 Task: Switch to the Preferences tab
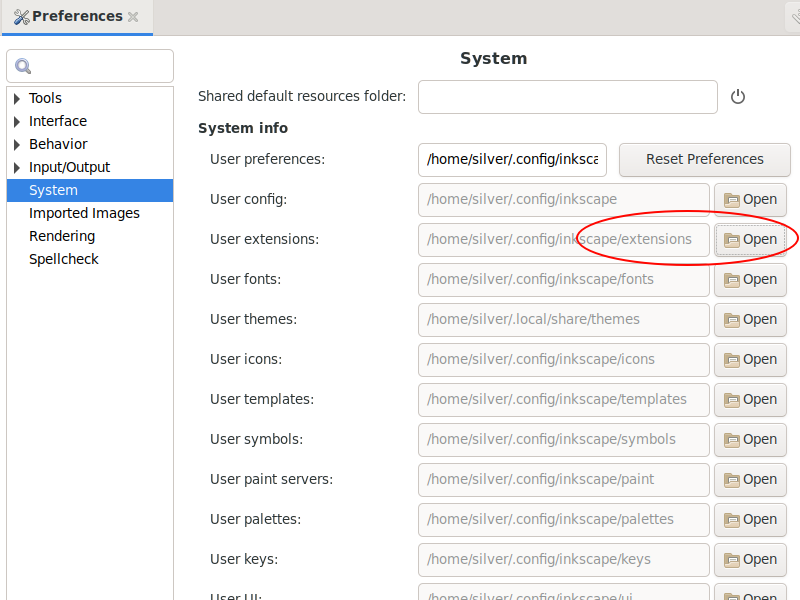pos(77,17)
